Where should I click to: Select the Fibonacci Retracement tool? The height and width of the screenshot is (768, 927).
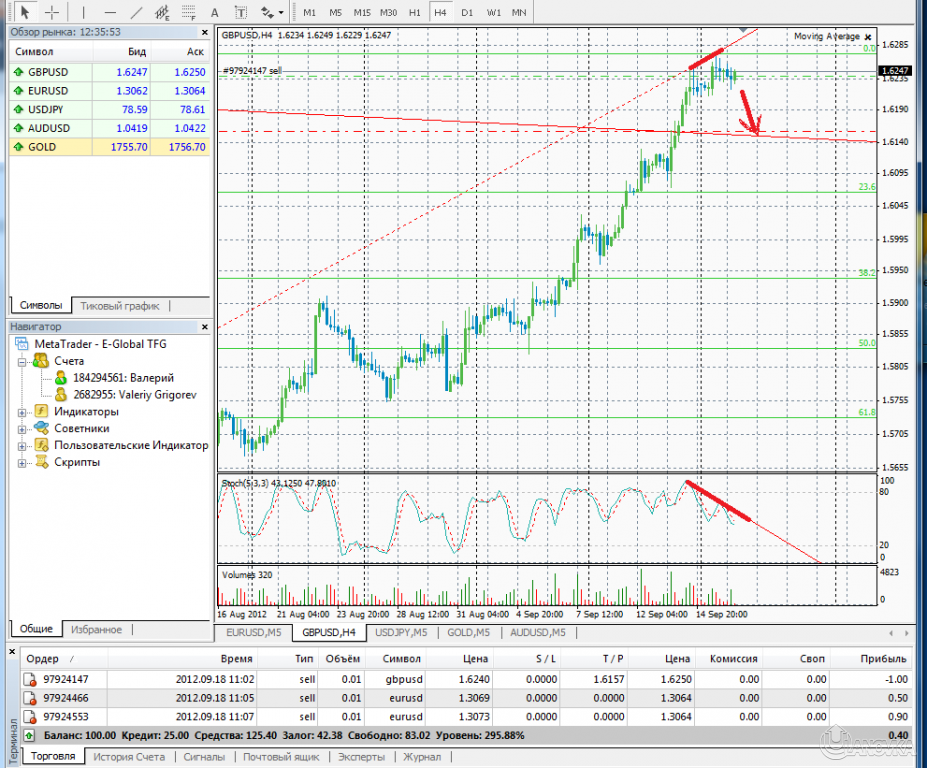coord(189,12)
